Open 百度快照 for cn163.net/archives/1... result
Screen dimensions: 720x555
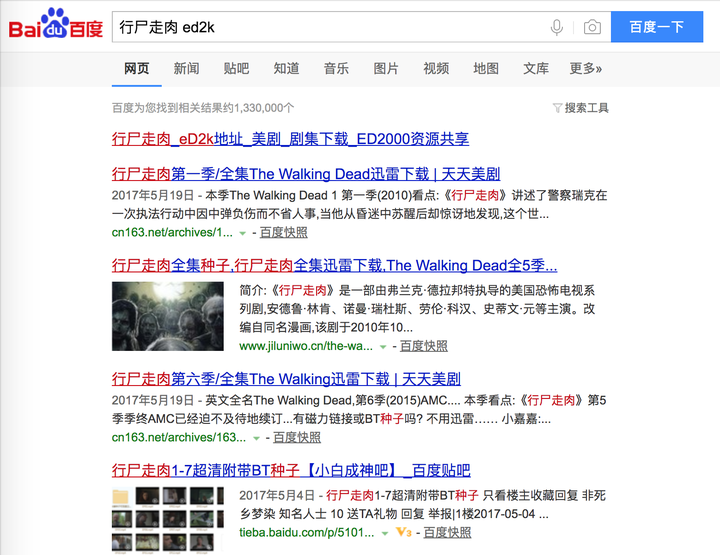(283, 232)
